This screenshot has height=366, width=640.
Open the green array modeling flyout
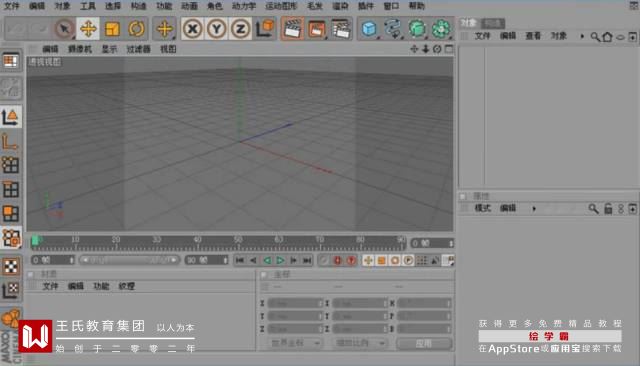pyautogui.click(x=441, y=29)
